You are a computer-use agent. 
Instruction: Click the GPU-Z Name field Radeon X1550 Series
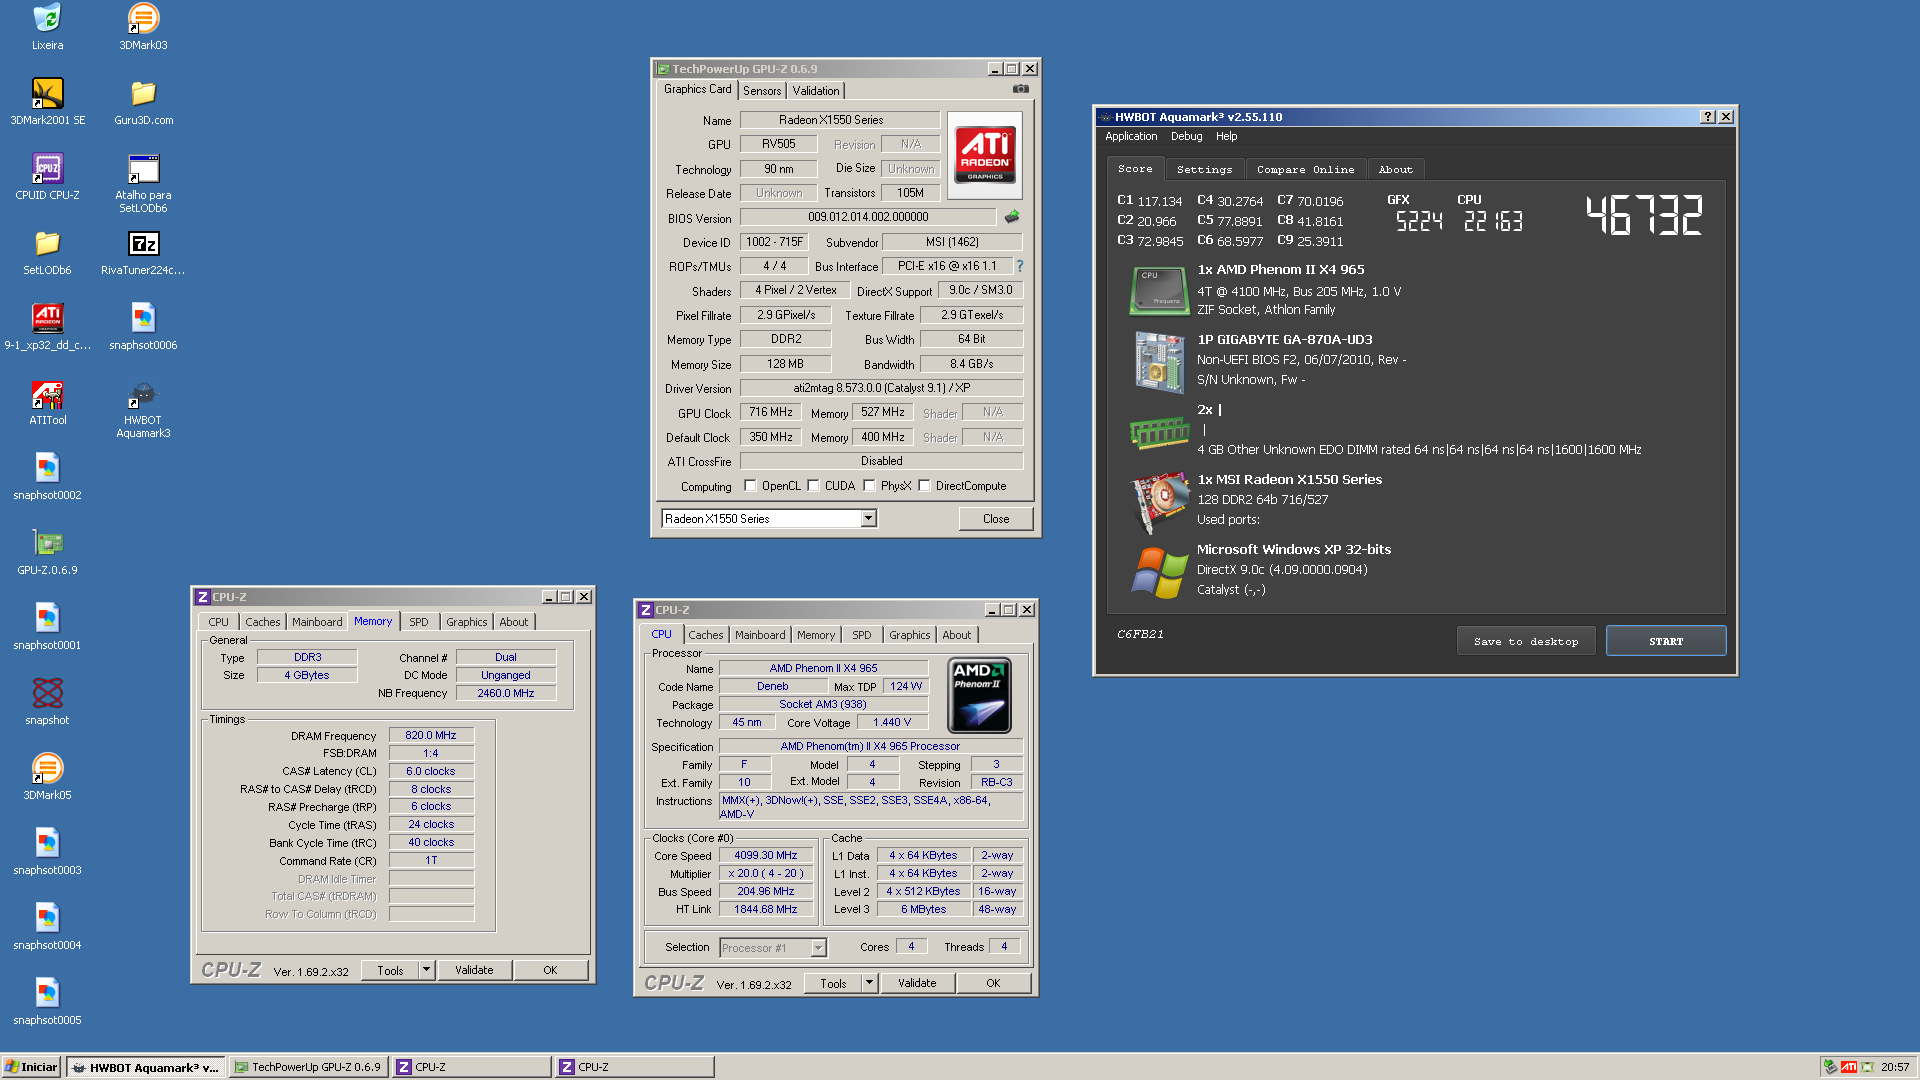coord(840,120)
